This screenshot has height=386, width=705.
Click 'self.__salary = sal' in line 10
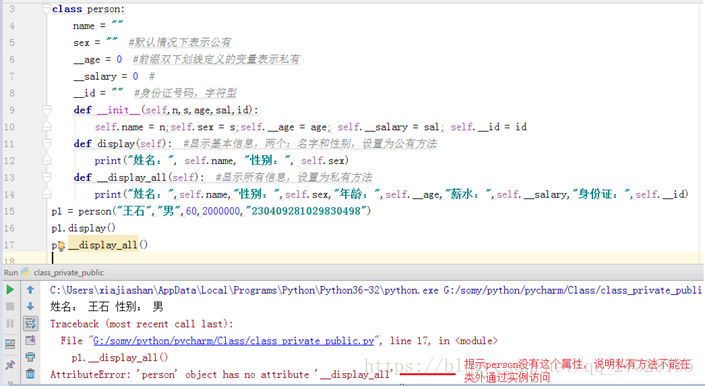coord(388,127)
